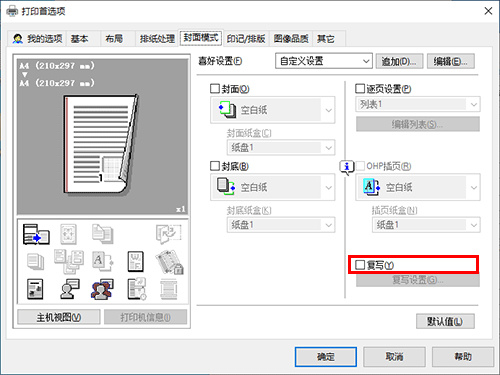Toggle the OHP插页 checkbox

pyautogui.click(x=360, y=166)
